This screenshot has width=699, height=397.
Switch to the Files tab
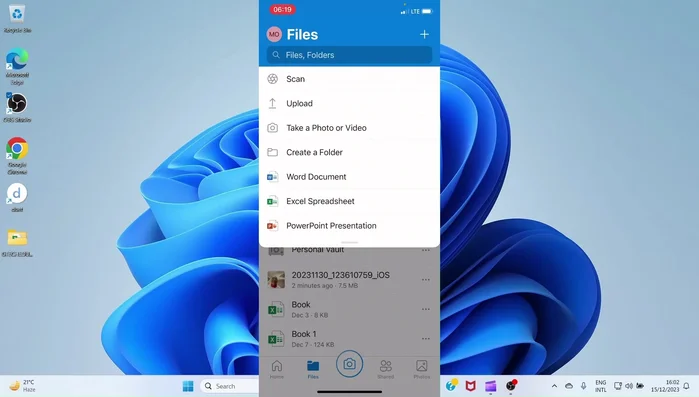pyautogui.click(x=313, y=369)
